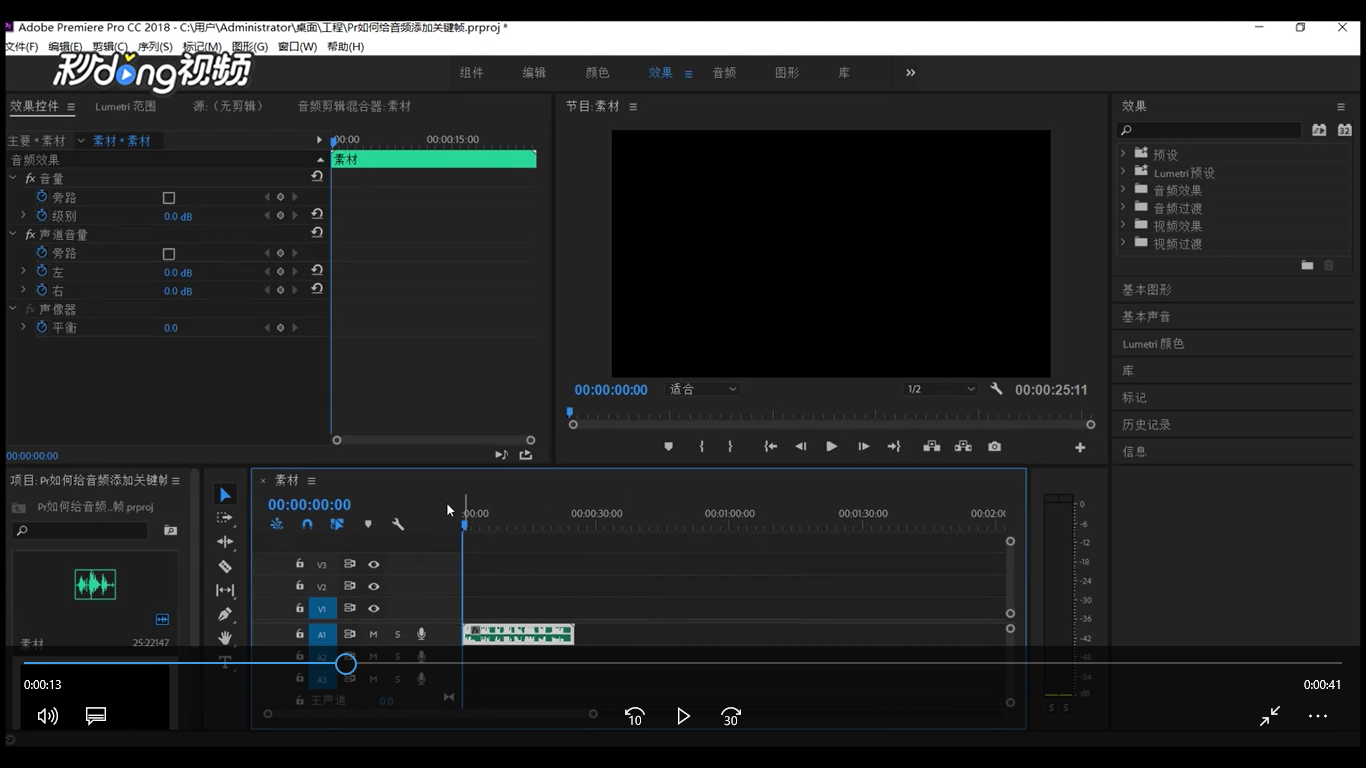This screenshot has width=1366, height=768.
Task: Show more workspaces with double chevron
Action: pos(910,72)
